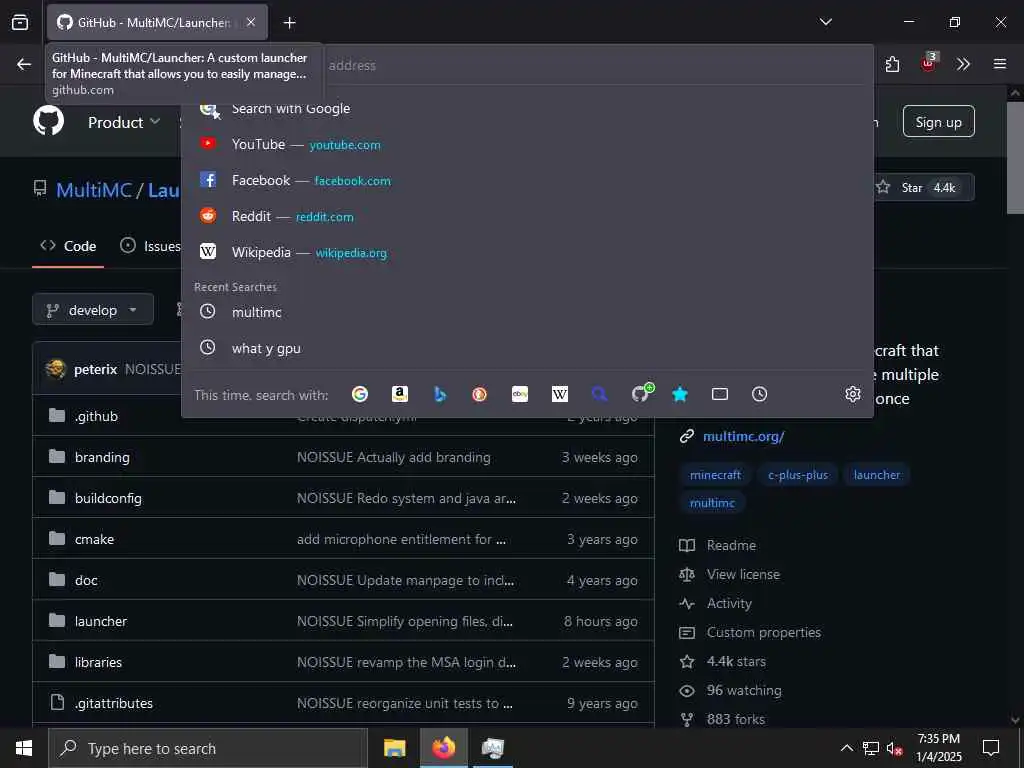Screen dimensions: 1024x768
Task: Search this time with DuckDuckGo icon
Action: tap(479, 394)
